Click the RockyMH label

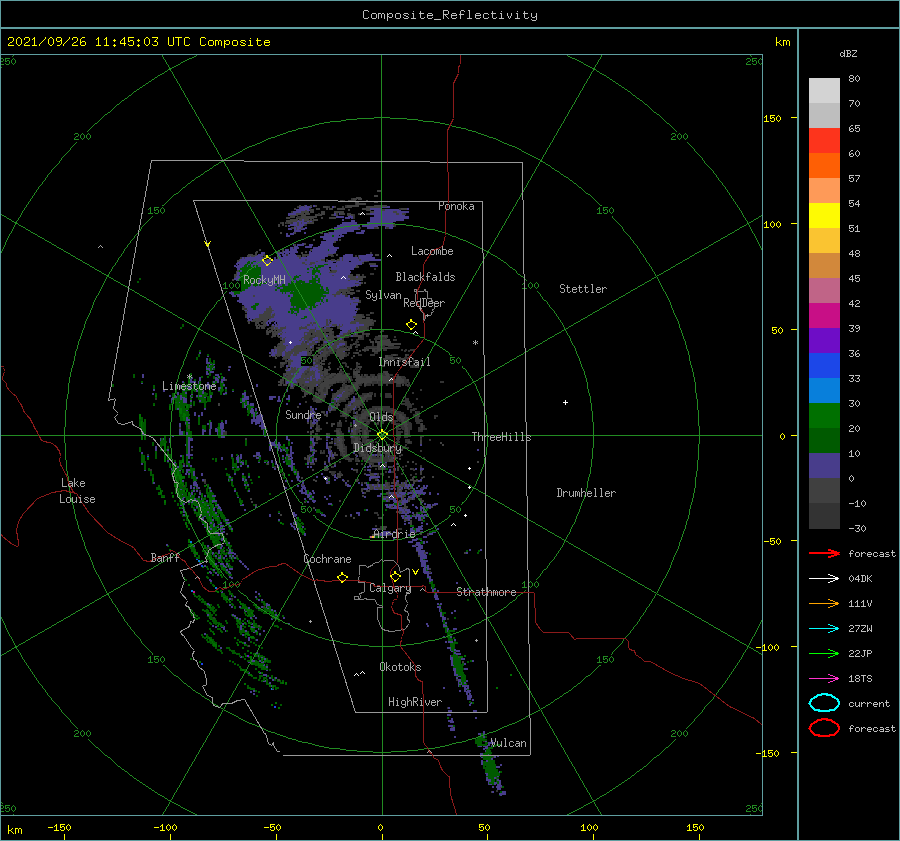pyautogui.click(x=264, y=280)
